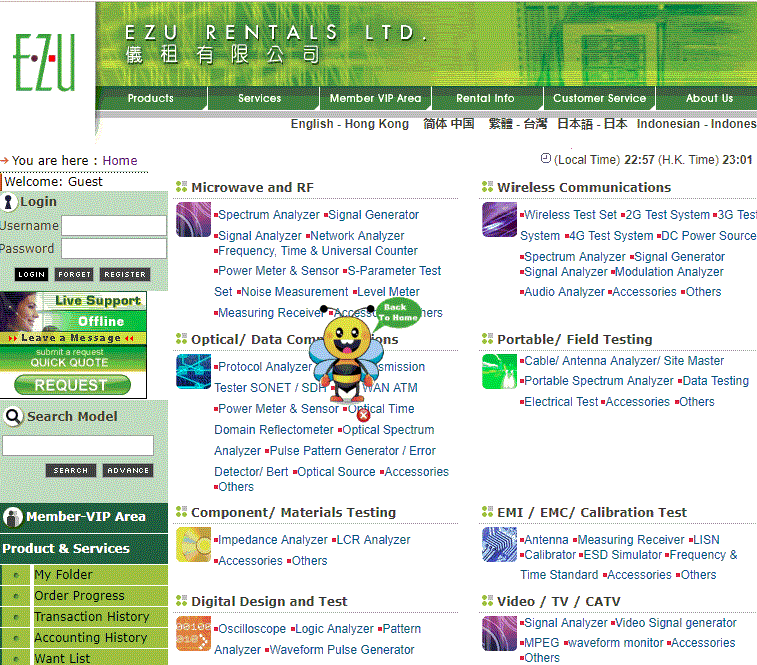This screenshot has width=757, height=665.
Task: Focus the Password field
Action: click(114, 249)
